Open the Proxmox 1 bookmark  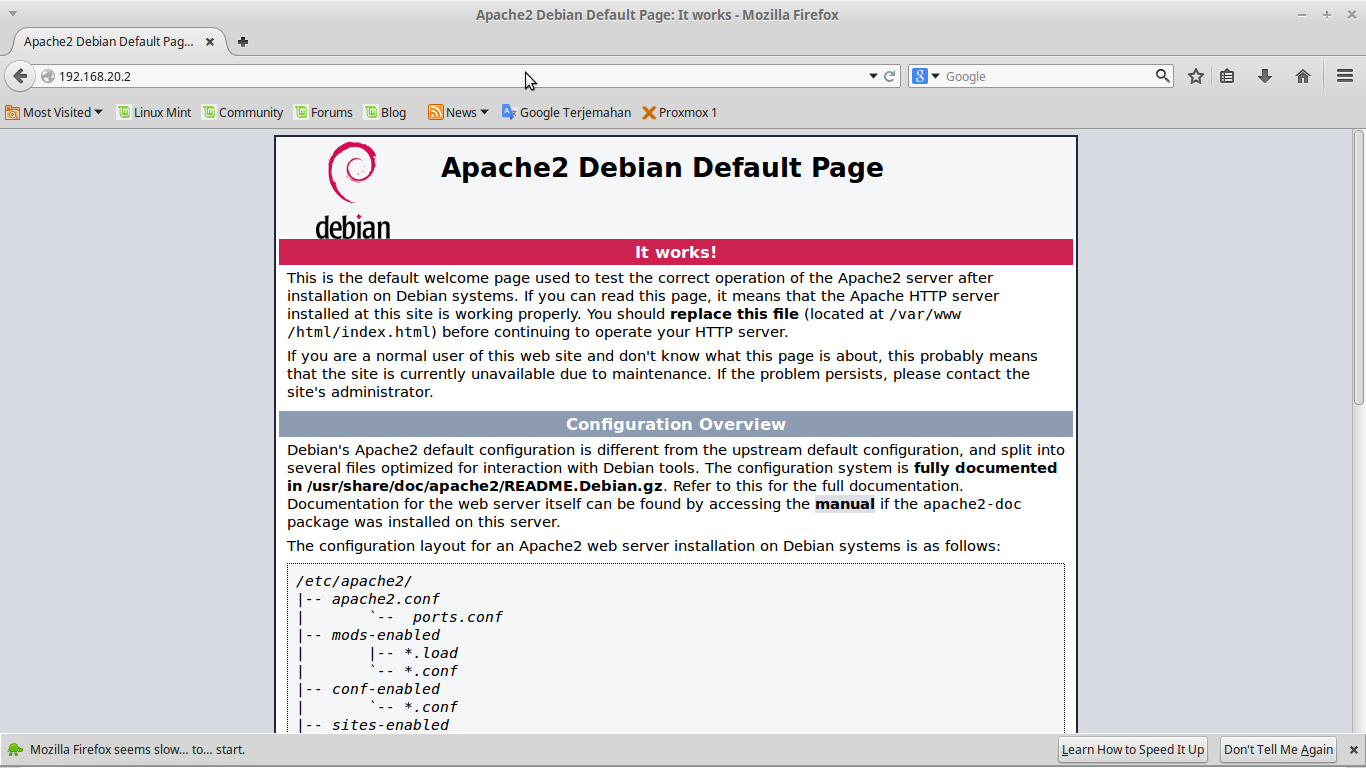click(680, 113)
